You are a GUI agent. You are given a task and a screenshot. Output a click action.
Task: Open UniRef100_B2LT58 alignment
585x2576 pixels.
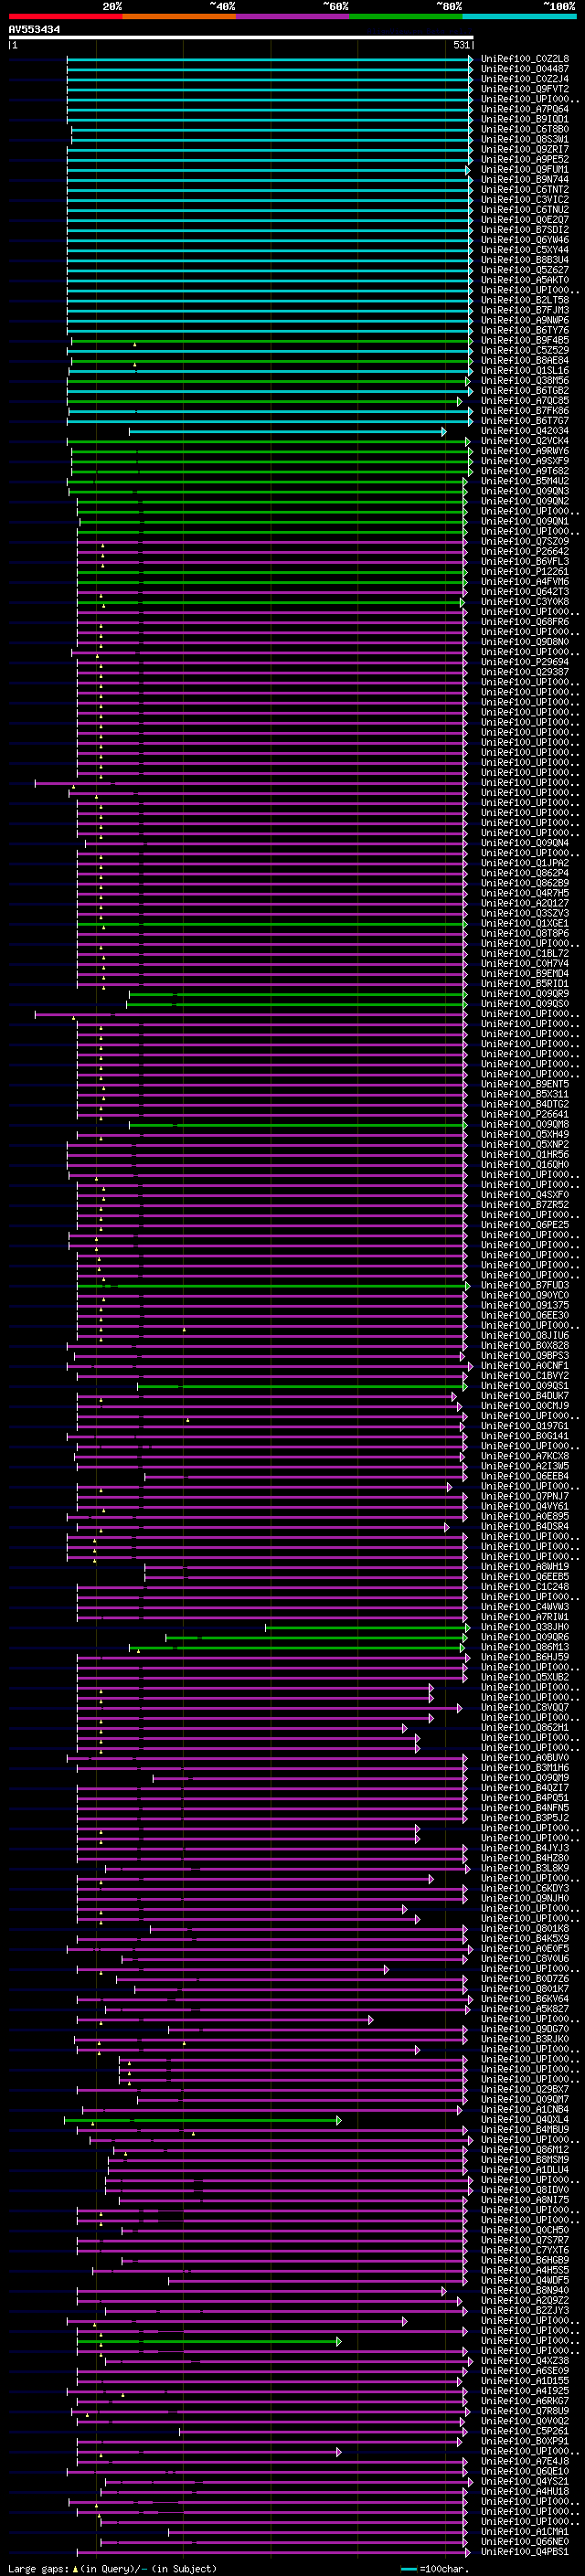pyautogui.click(x=525, y=300)
